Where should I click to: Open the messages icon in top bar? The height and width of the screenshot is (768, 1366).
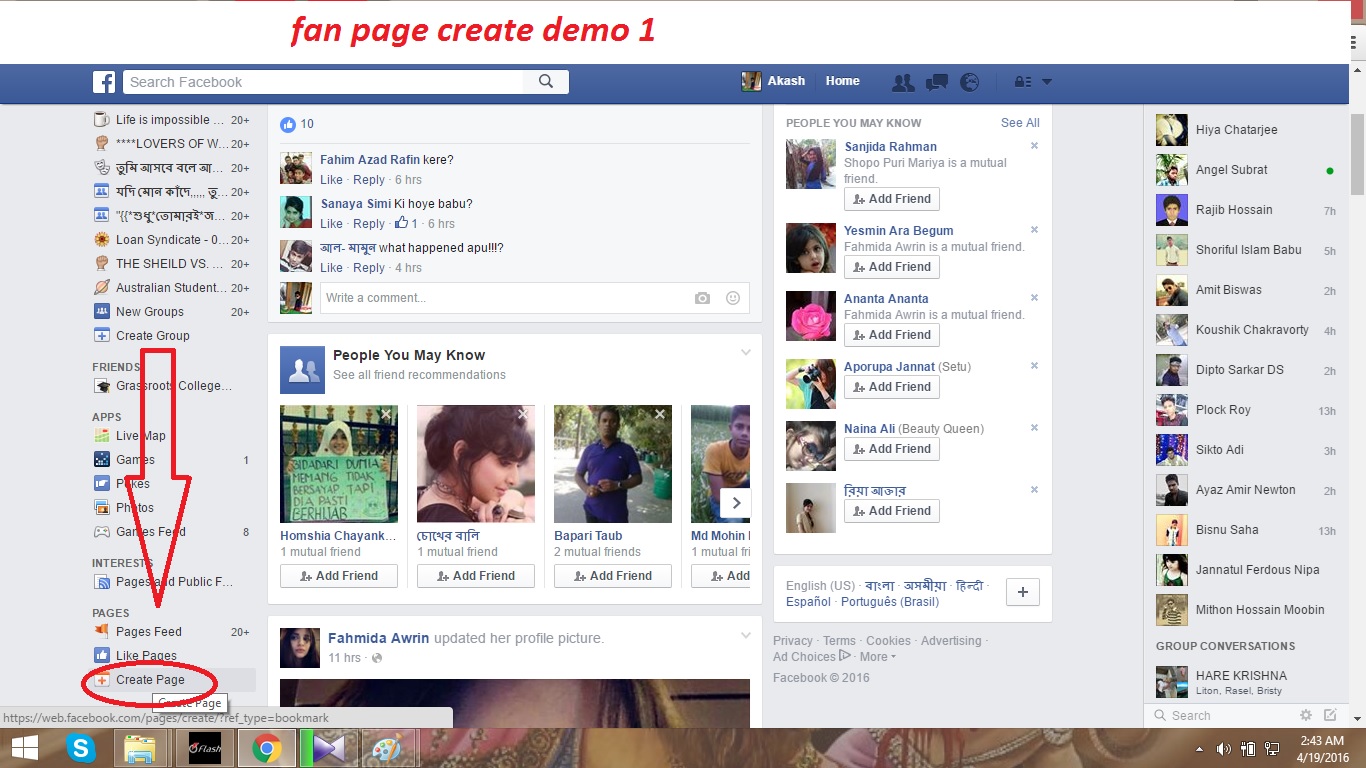pos(937,82)
